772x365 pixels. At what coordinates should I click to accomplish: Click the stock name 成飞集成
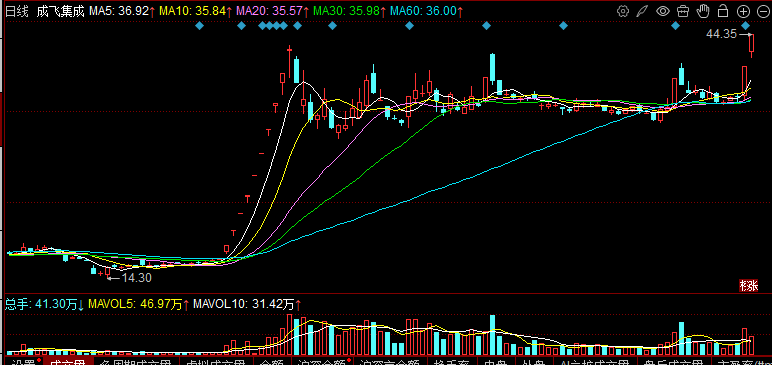click(x=60, y=11)
